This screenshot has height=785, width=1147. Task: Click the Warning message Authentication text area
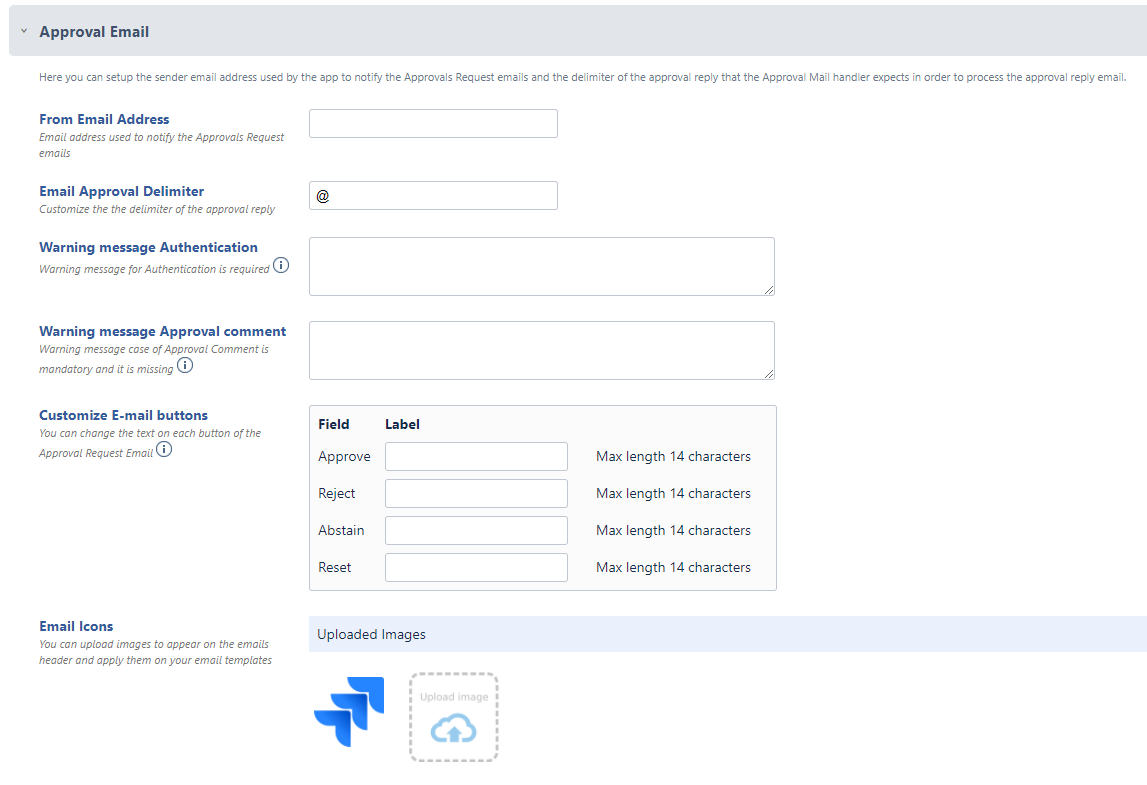click(x=541, y=266)
